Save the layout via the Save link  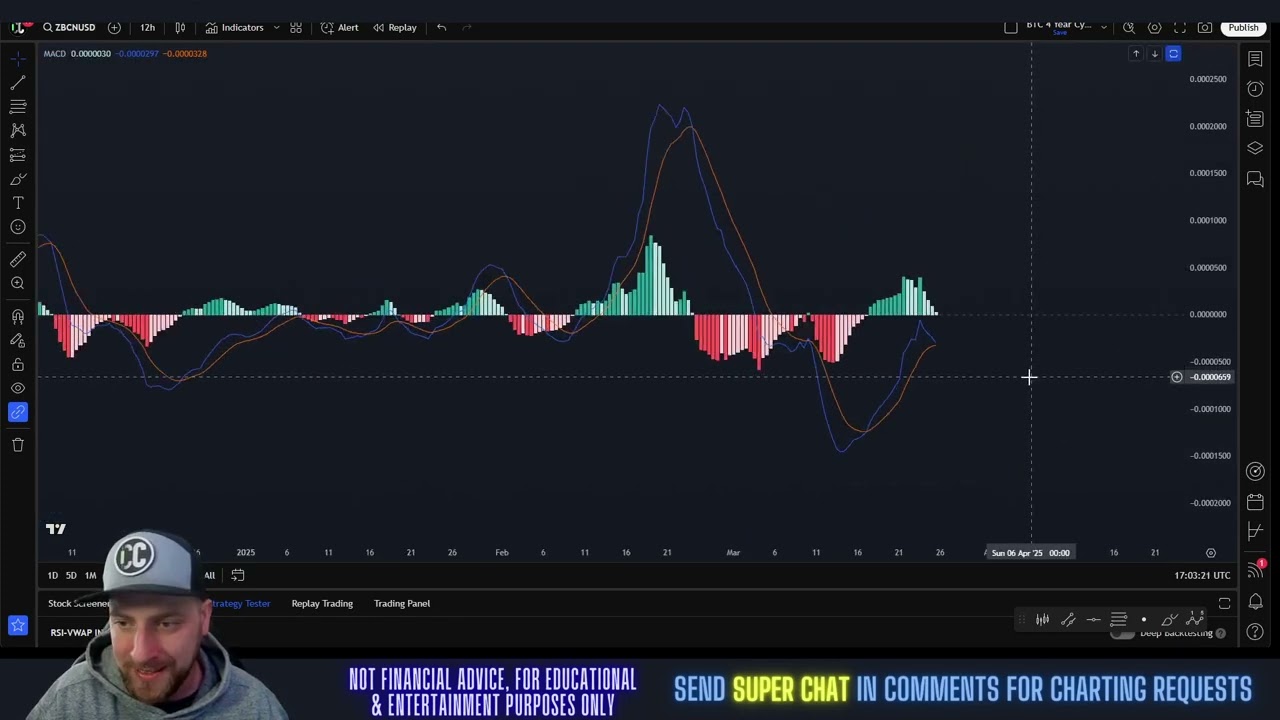tap(1059, 33)
